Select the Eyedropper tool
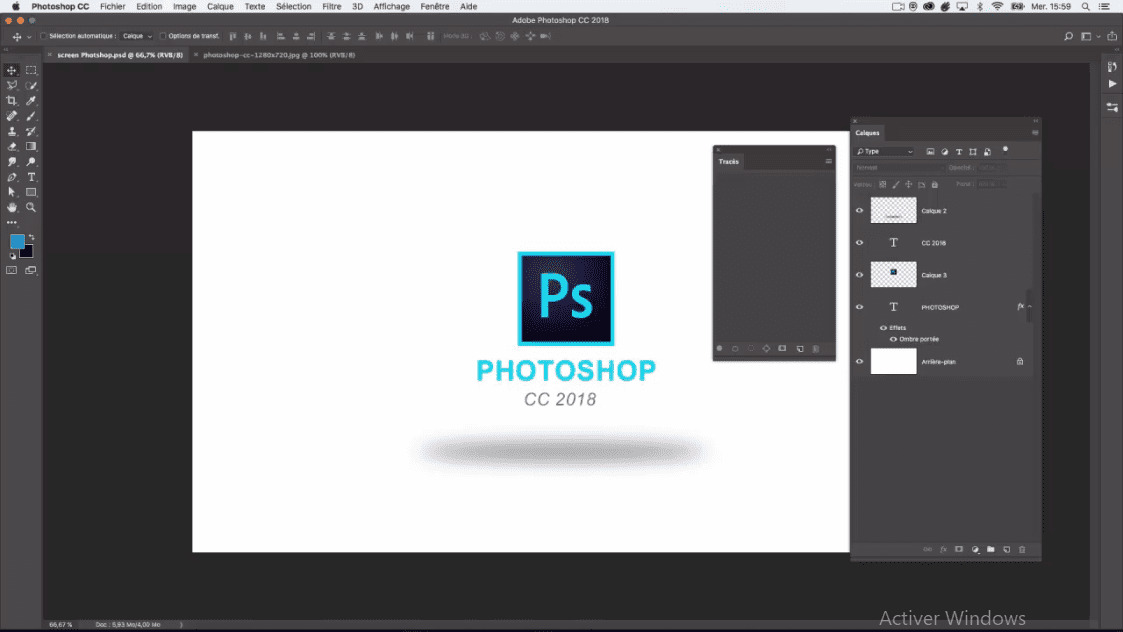Image resolution: width=1123 pixels, height=632 pixels. tap(31, 101)
